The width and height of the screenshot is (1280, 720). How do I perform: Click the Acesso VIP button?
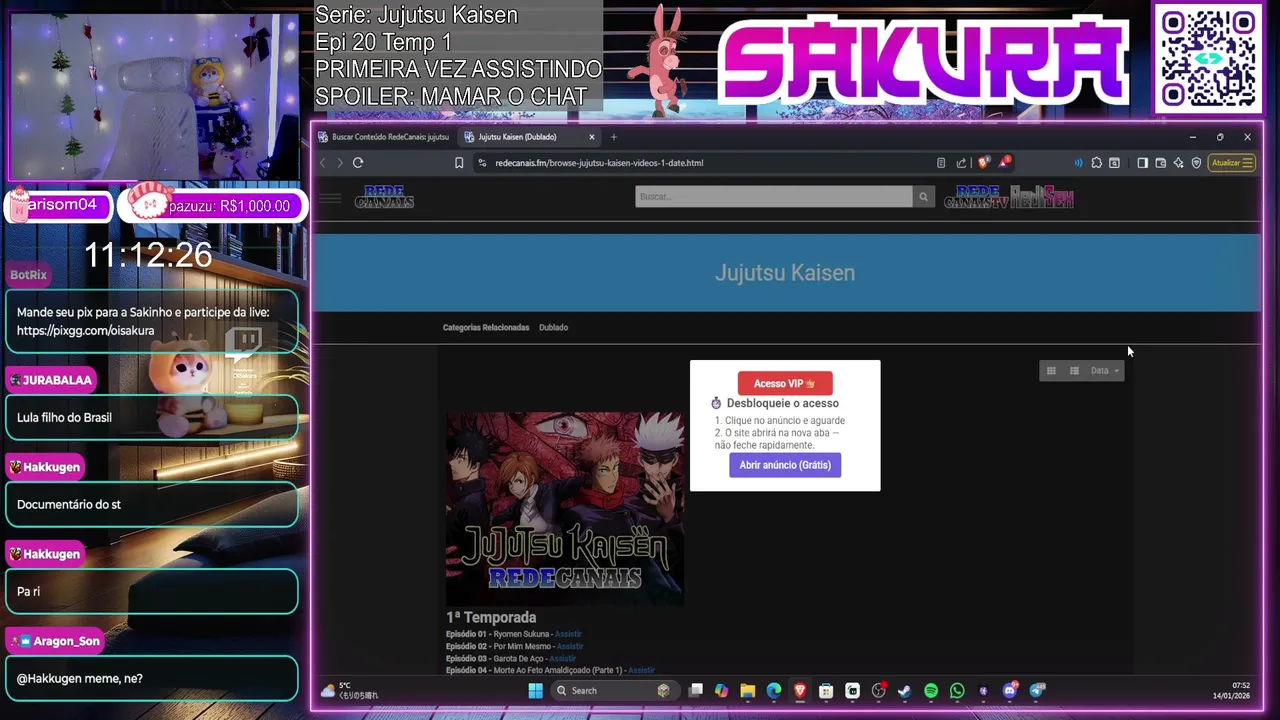(x=785, y=384)
